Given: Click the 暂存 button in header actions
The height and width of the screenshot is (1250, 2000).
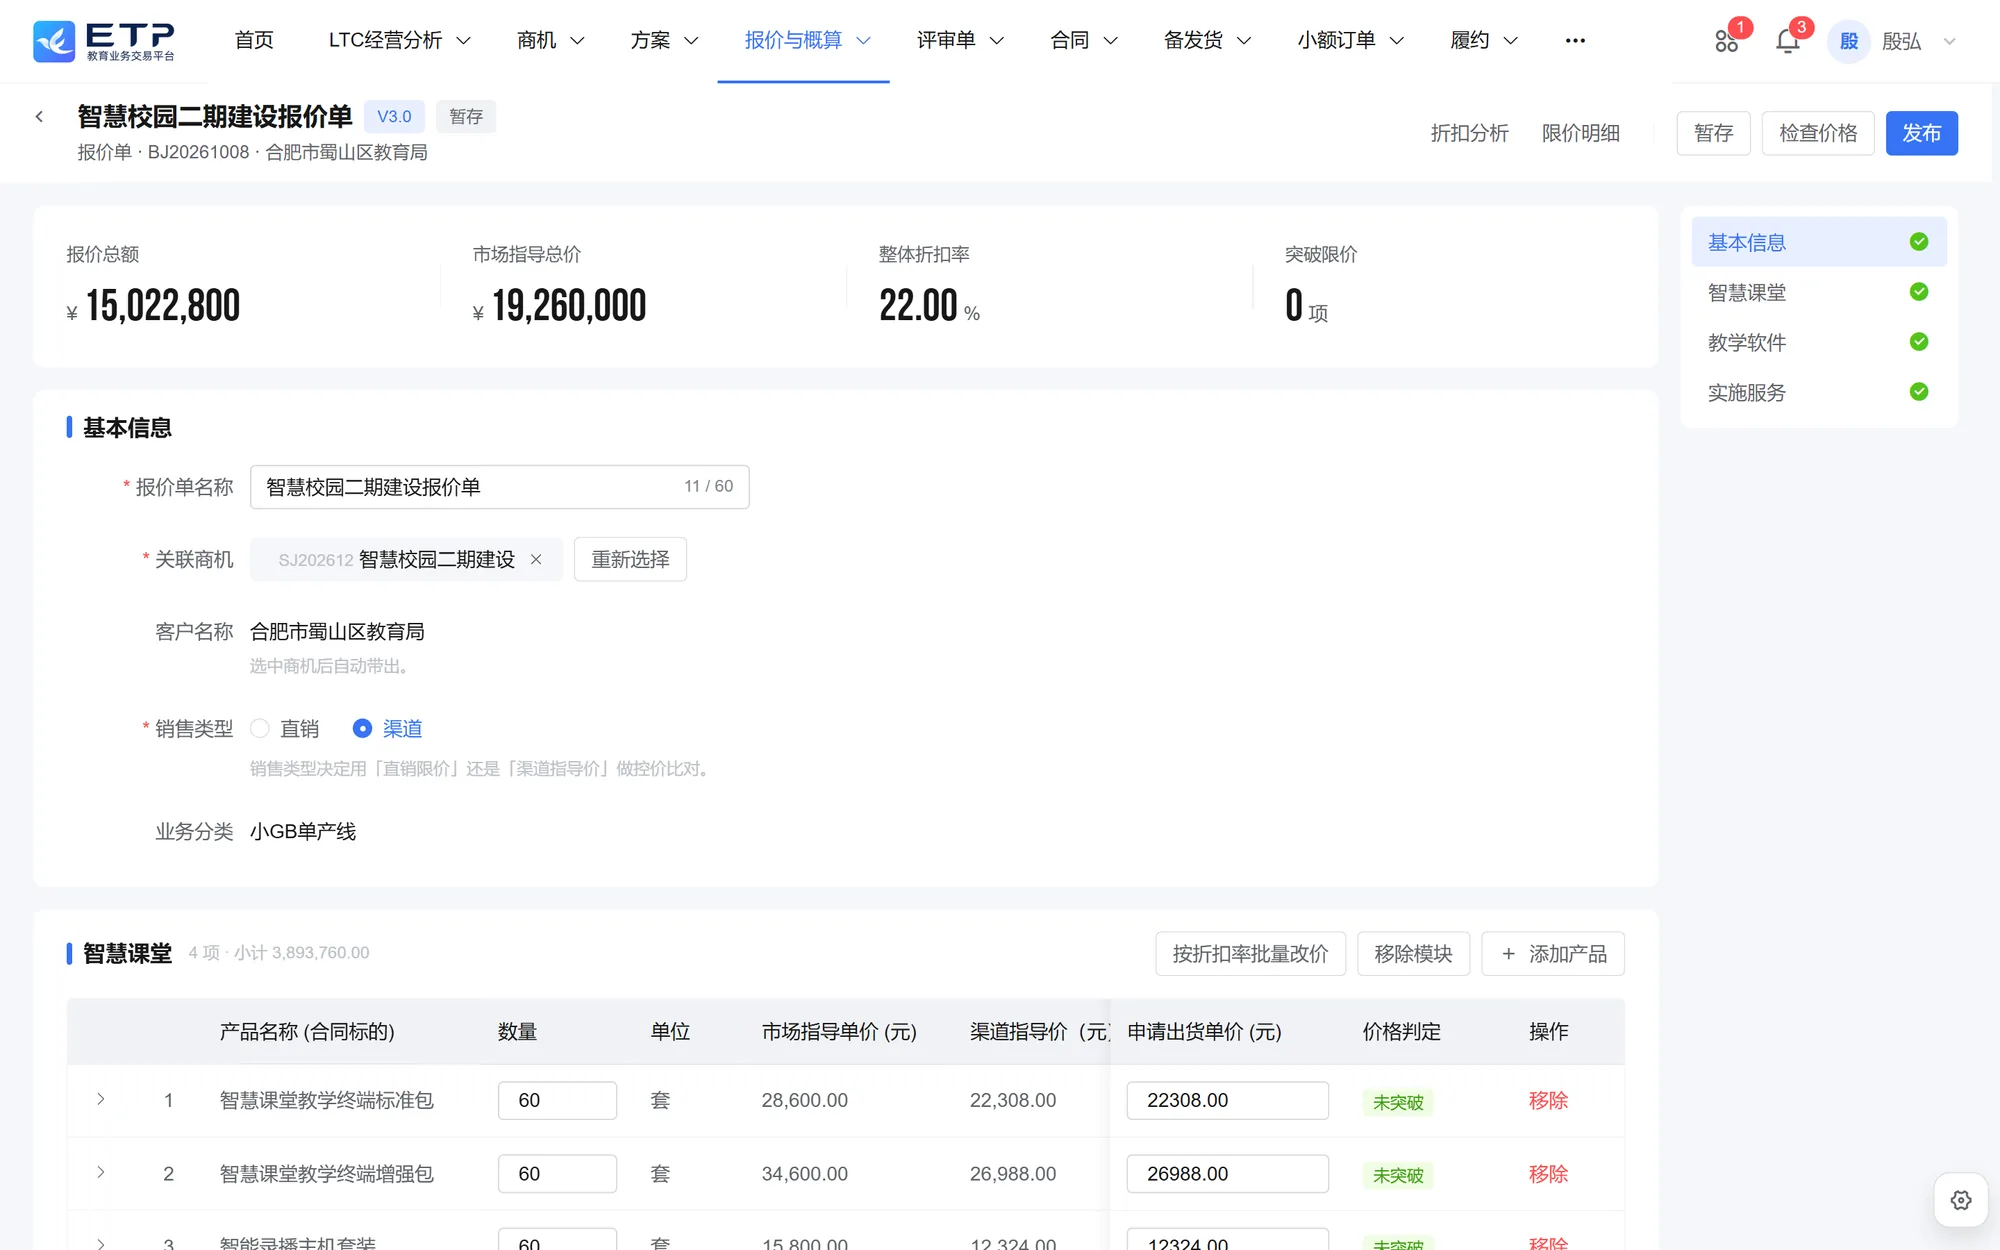Looking at the screenshot, I should coord(1713,133).
